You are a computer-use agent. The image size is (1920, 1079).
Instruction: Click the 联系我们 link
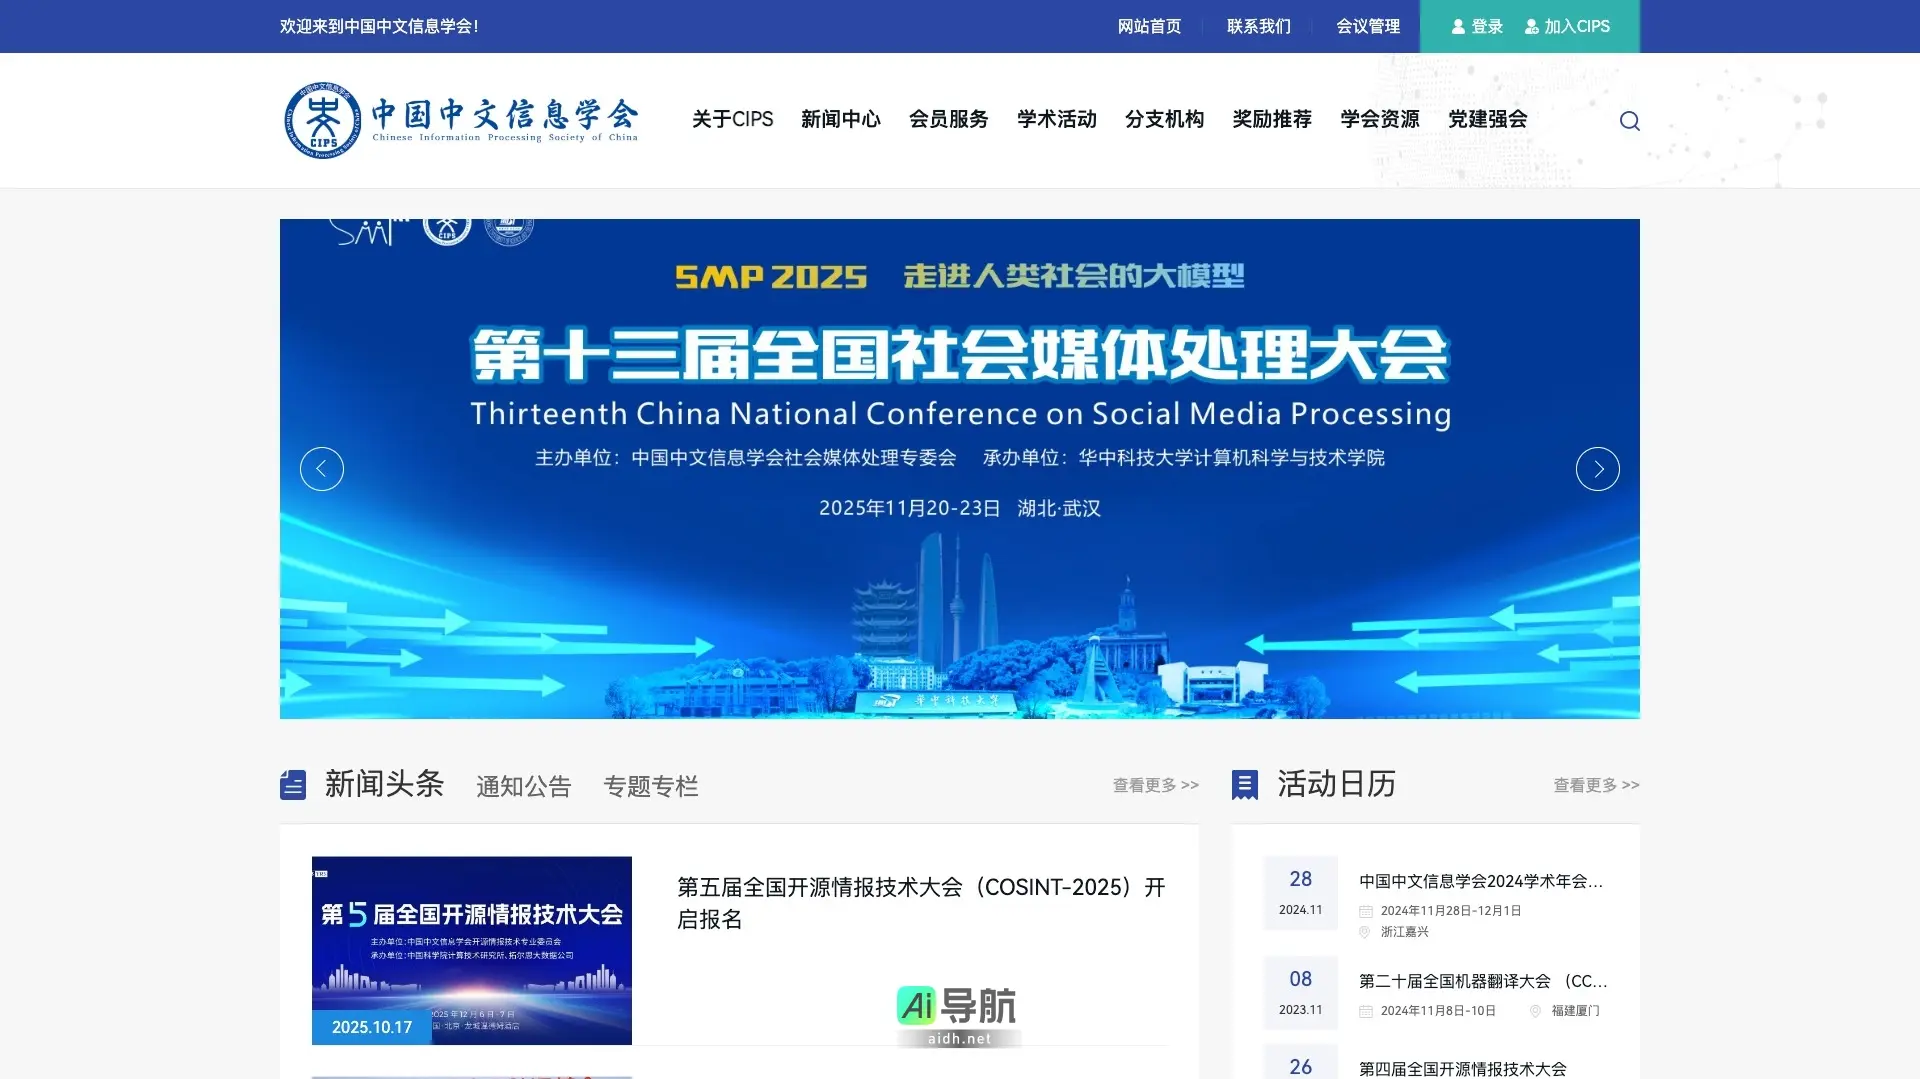pos(1259,27)
